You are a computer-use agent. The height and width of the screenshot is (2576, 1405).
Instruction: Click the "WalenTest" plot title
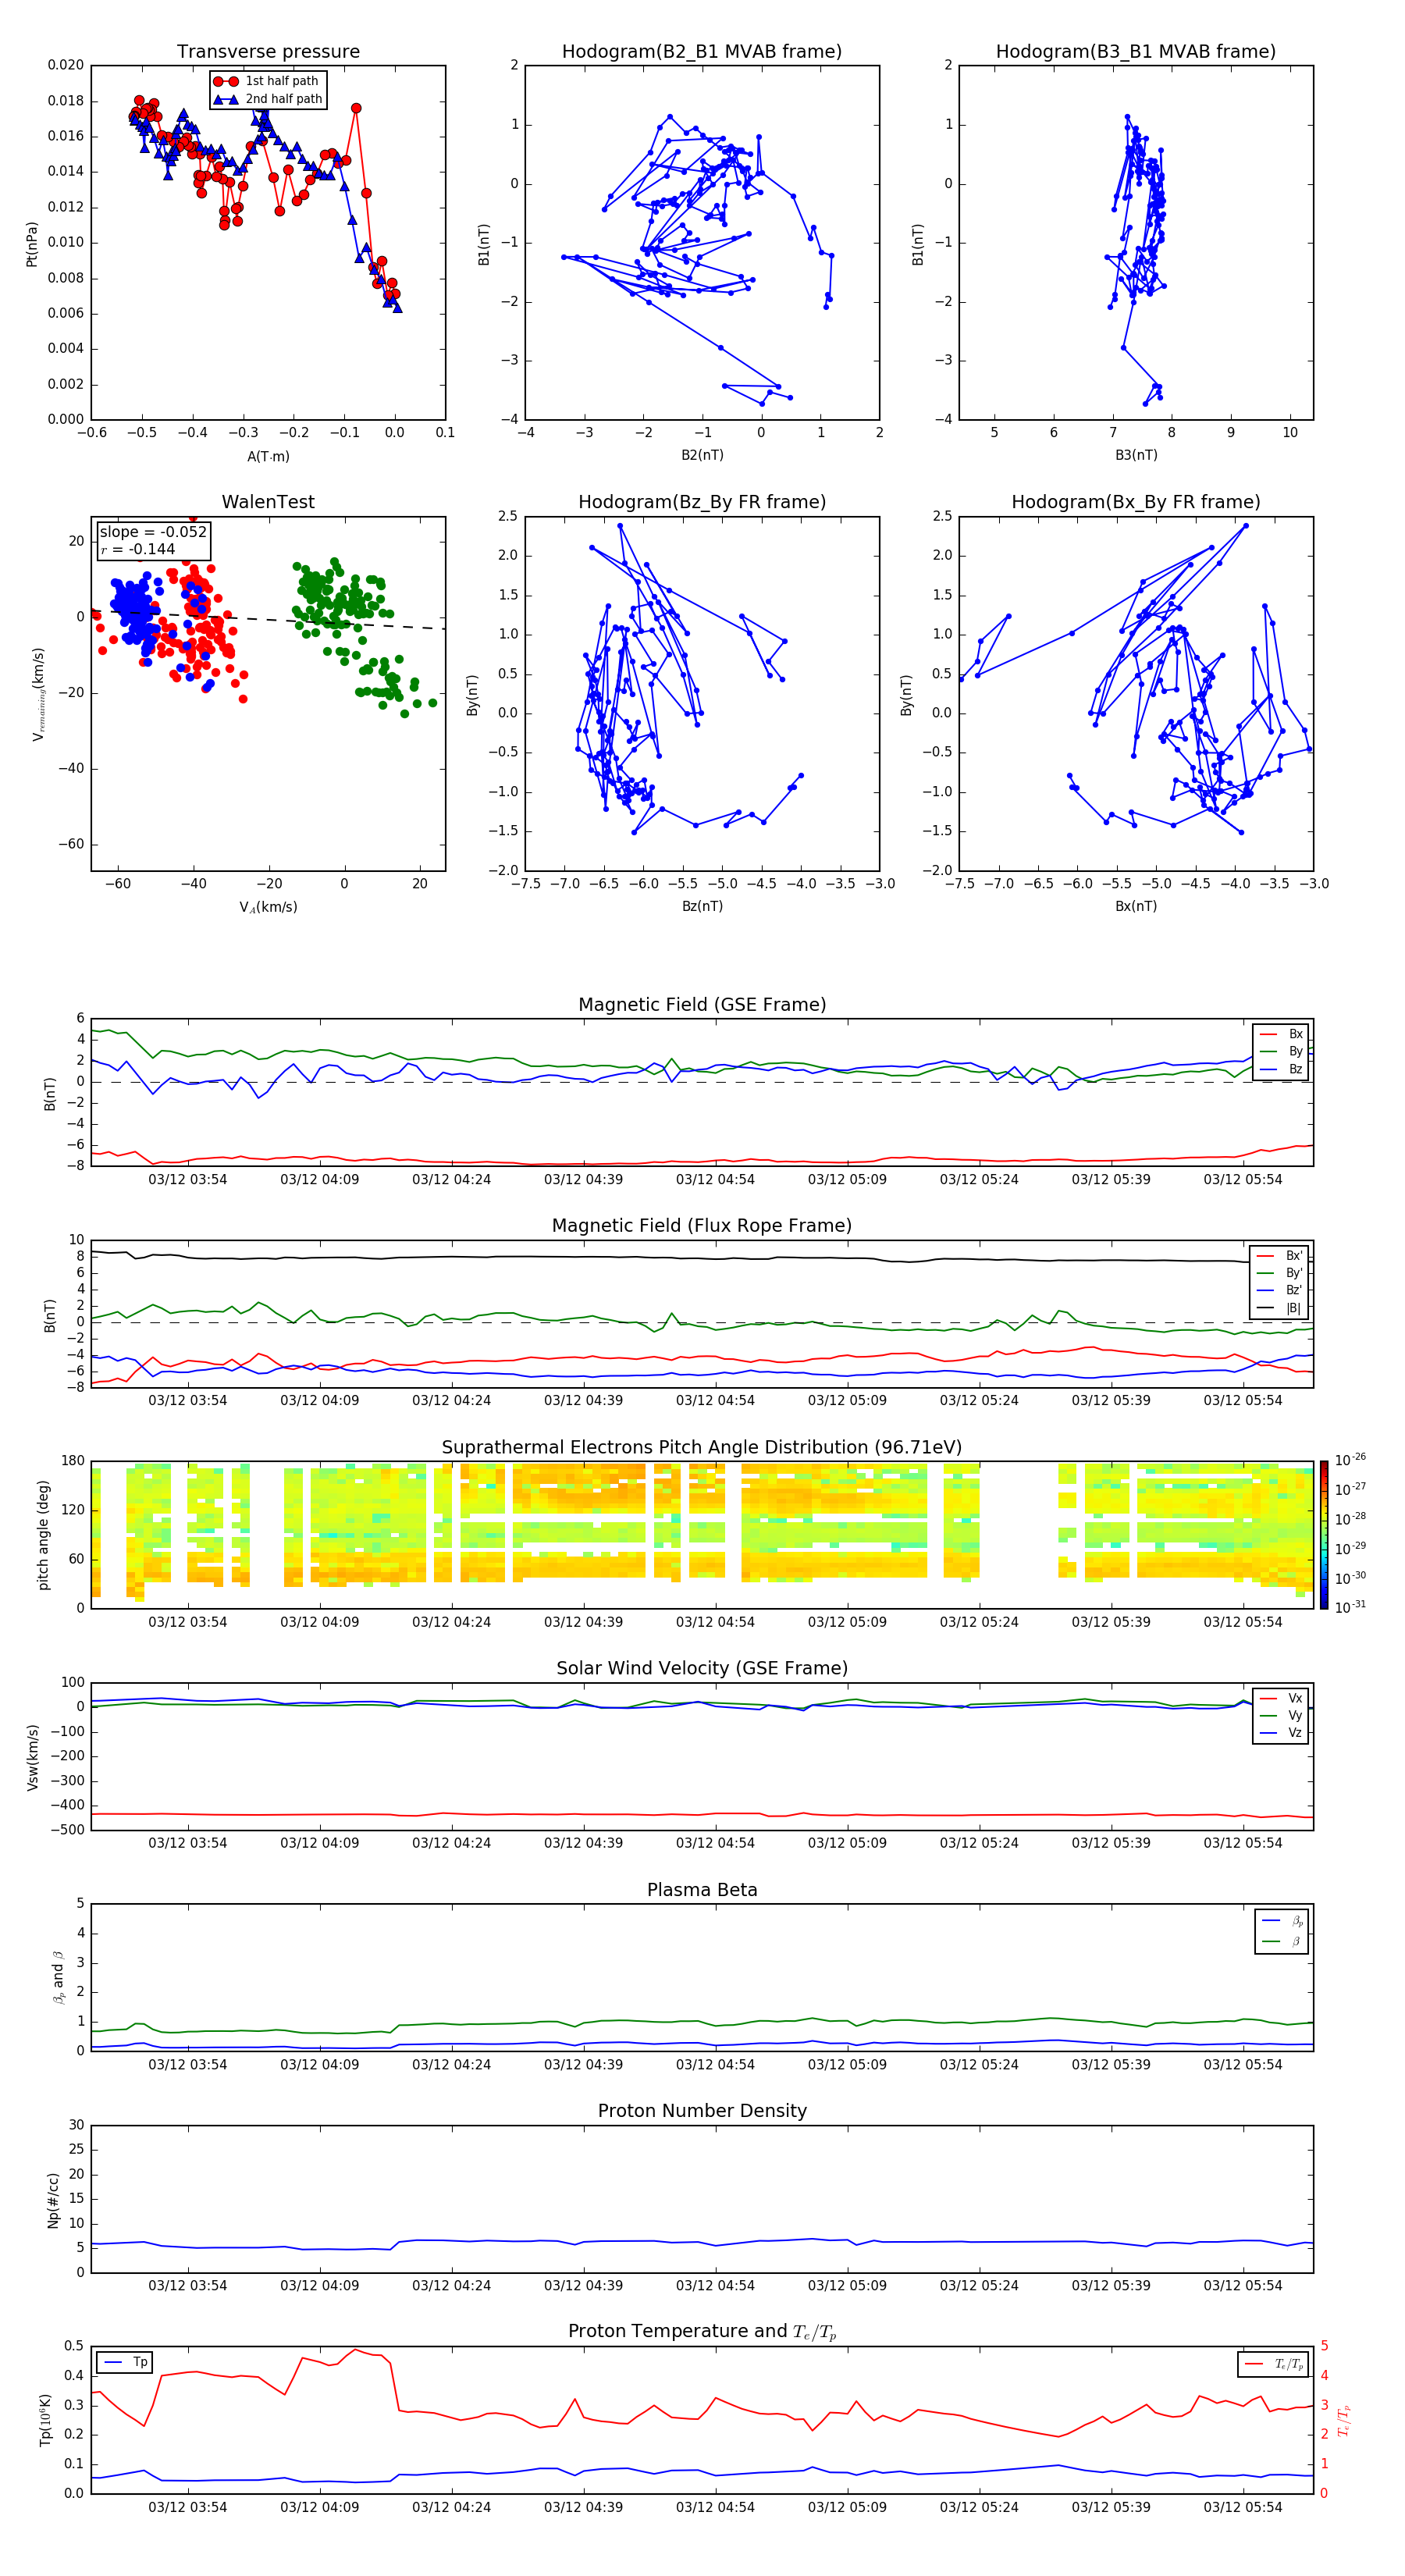pyautogui.click(x=268, y=502)
